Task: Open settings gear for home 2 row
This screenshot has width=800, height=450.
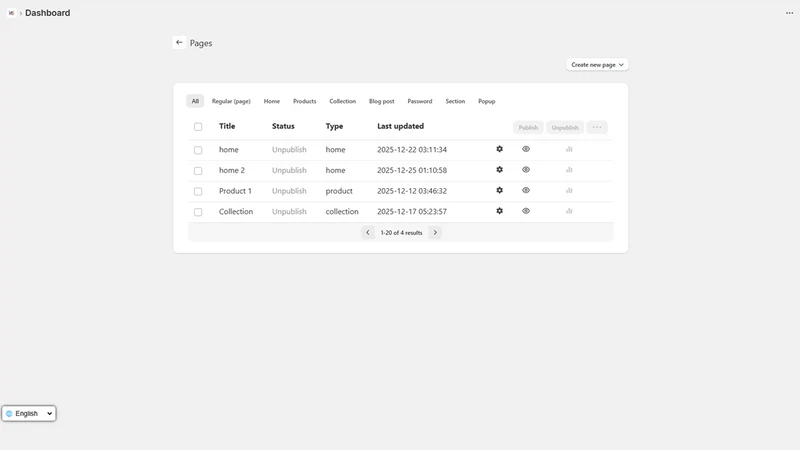Action: [x=499, y=169]
